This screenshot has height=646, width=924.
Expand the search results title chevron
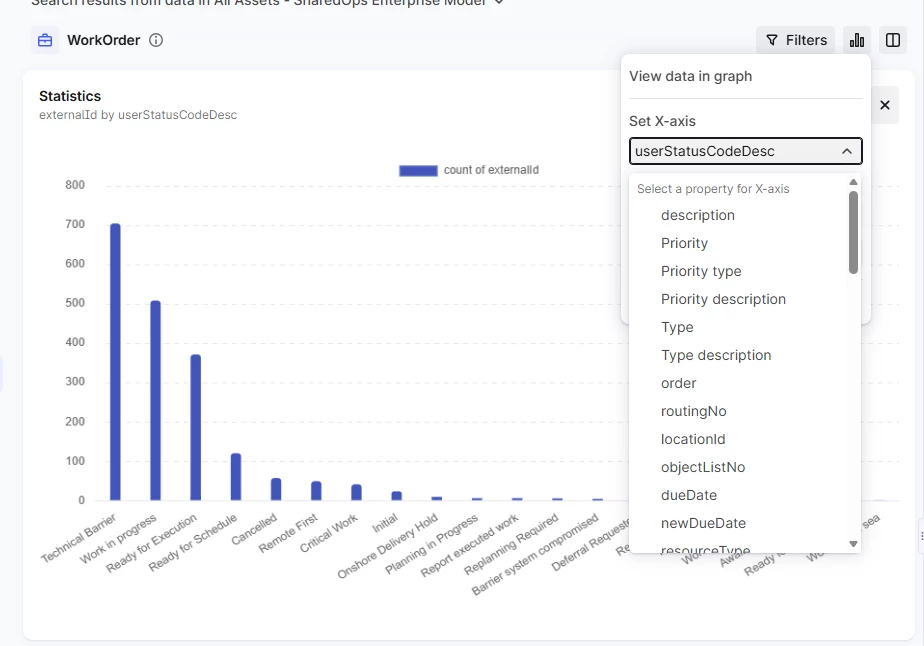click(499, 3)
